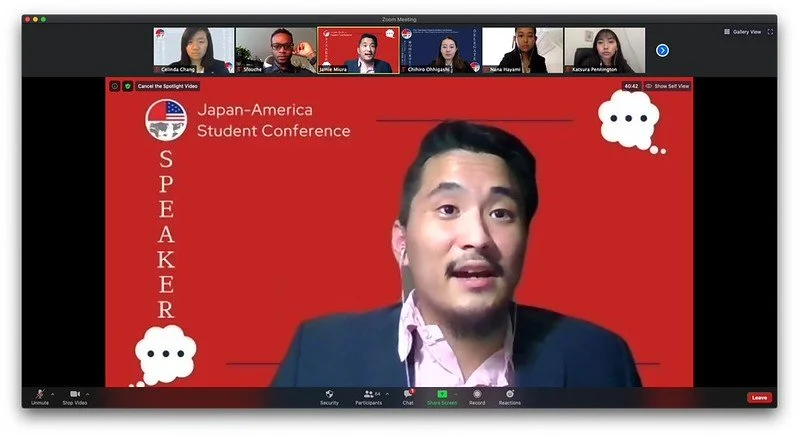Cancel the Spotlight Video
The height and width of the screenshot is (437, 799).
[168, 86]
